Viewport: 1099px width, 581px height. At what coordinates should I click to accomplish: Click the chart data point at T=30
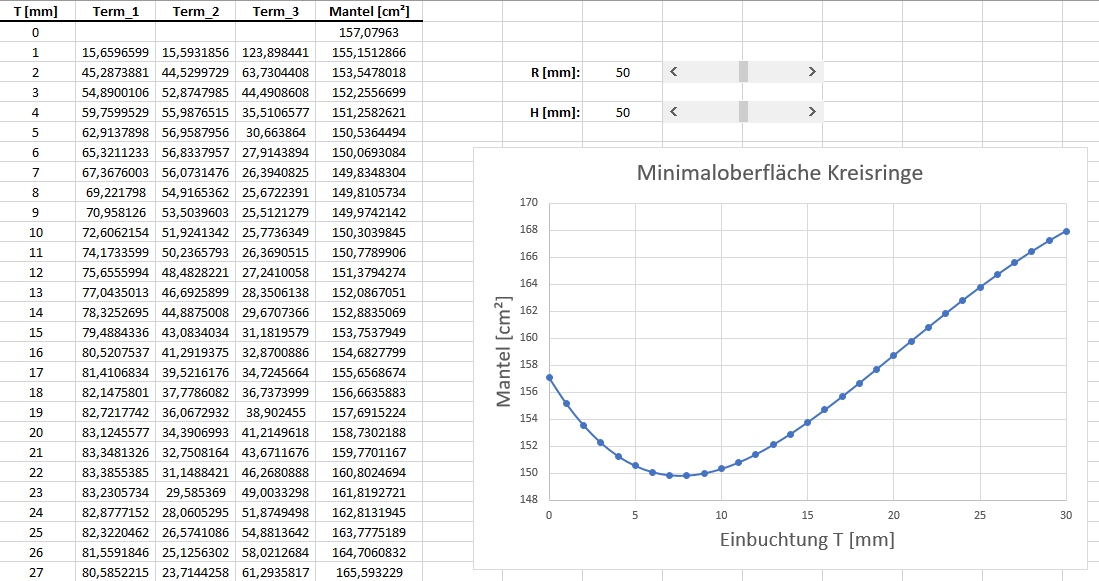click(1066, 231)
